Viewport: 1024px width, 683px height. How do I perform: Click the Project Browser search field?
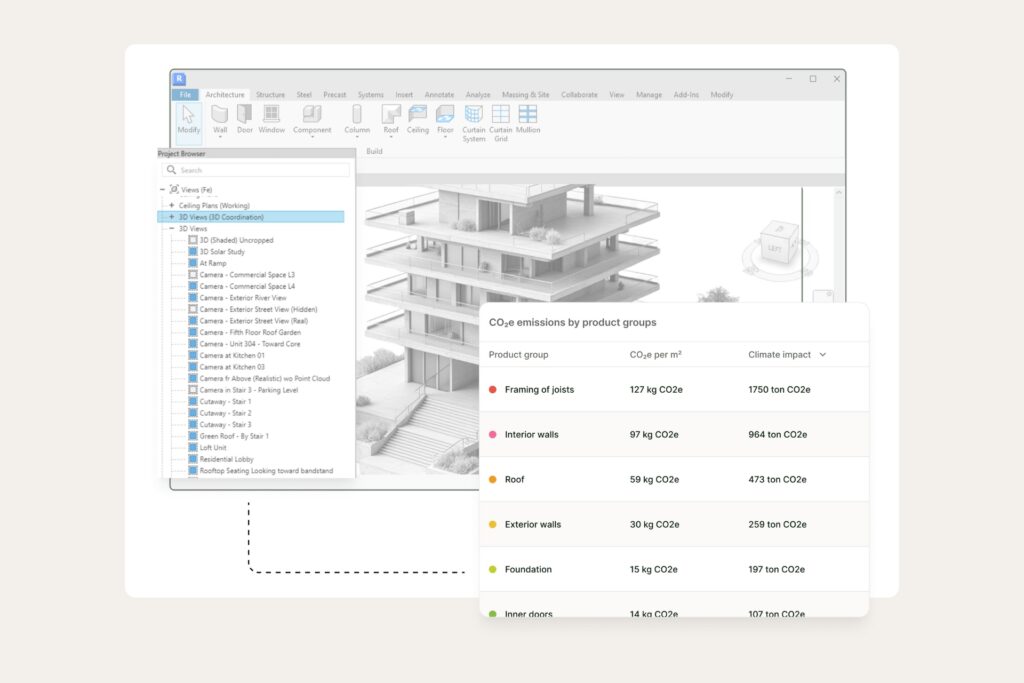pyautogui.click(x=255, y=170)
